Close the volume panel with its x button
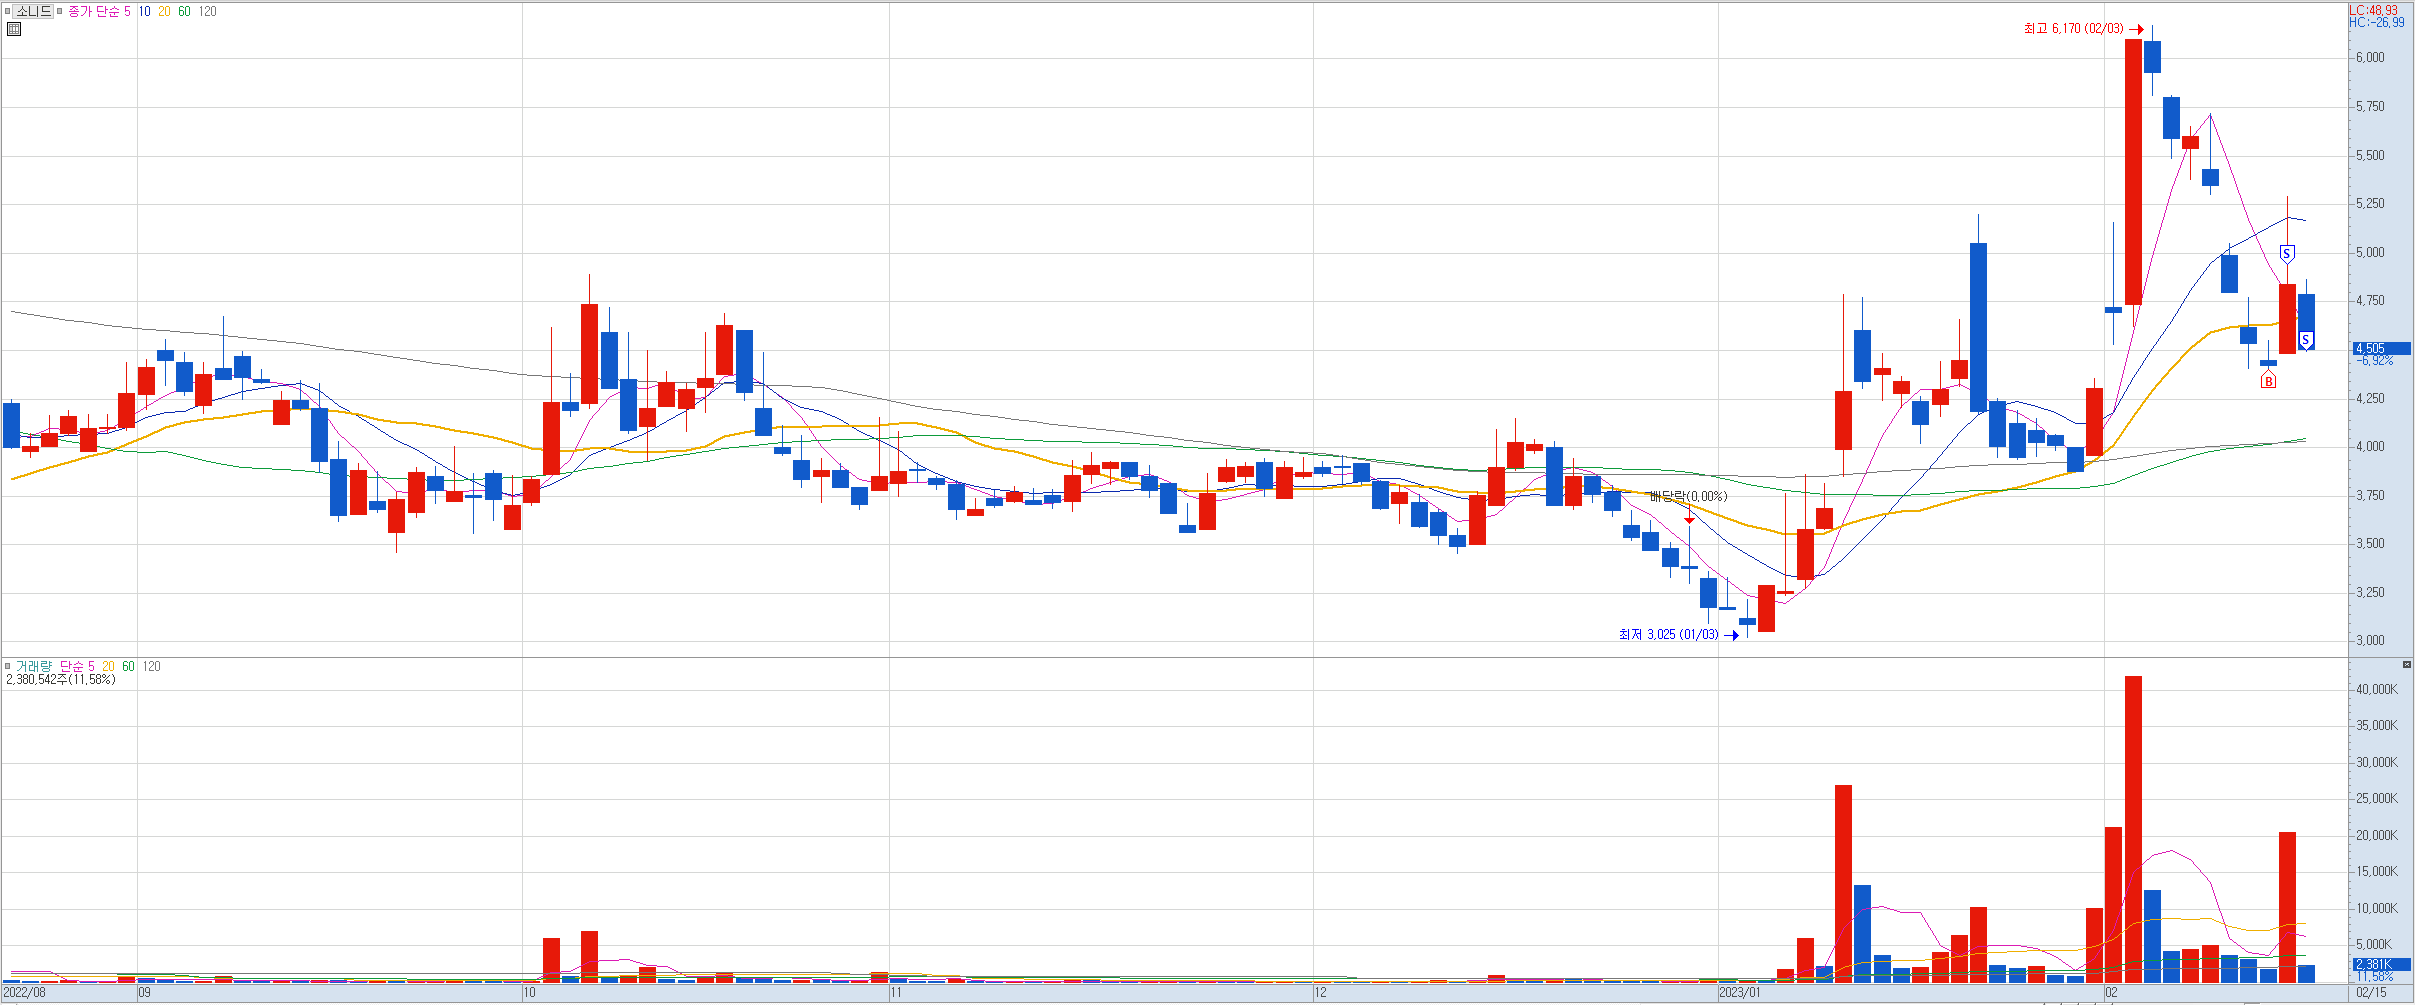Screen dimensions: 2415x1005 coord(2406,664)
